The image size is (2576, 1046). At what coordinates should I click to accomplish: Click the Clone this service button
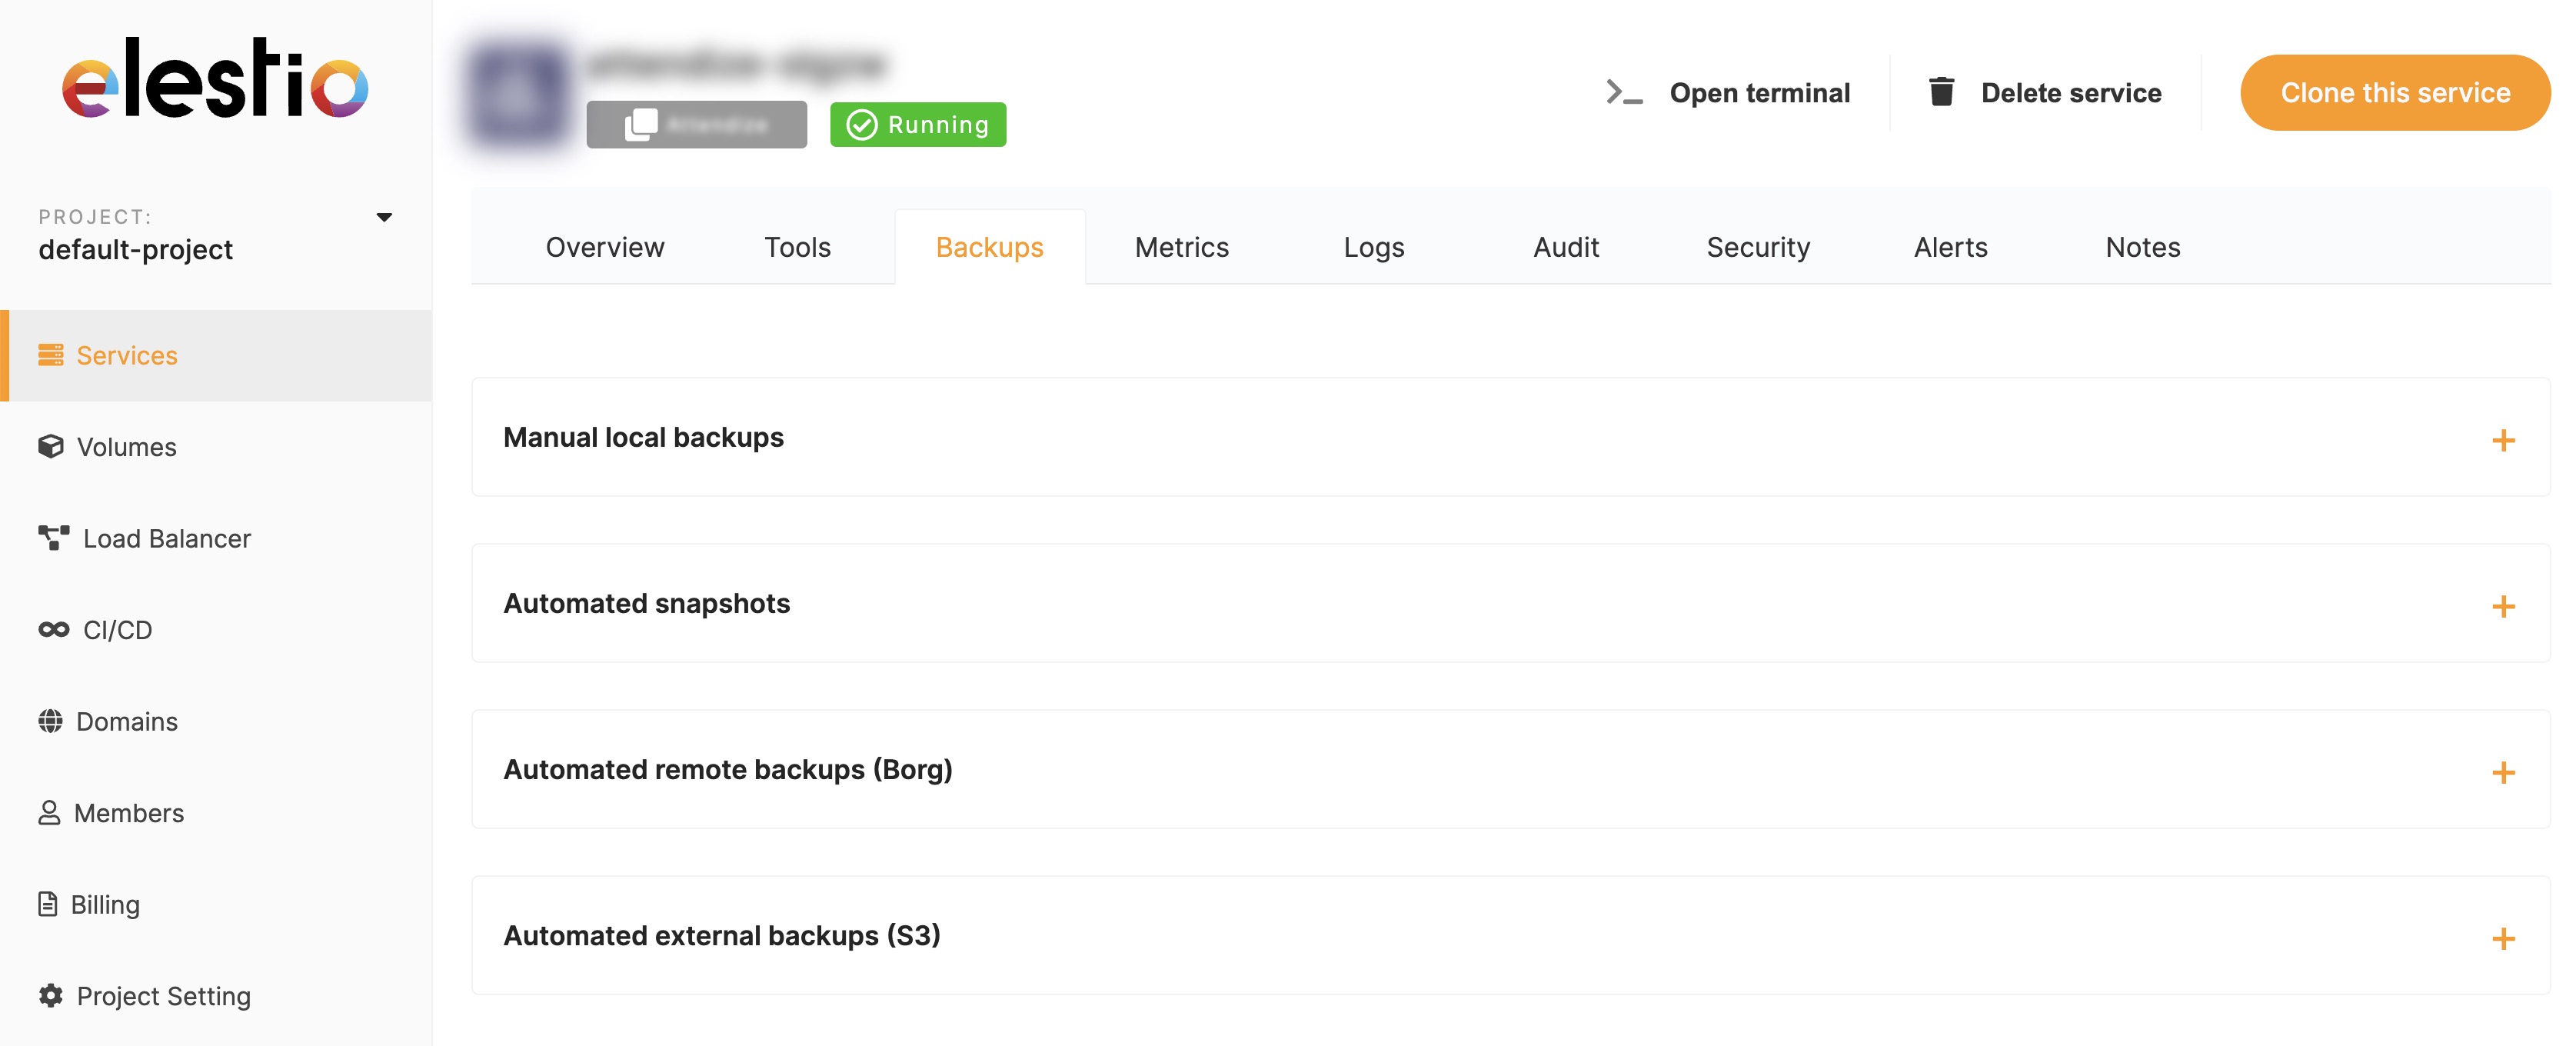coord(2395,92)
